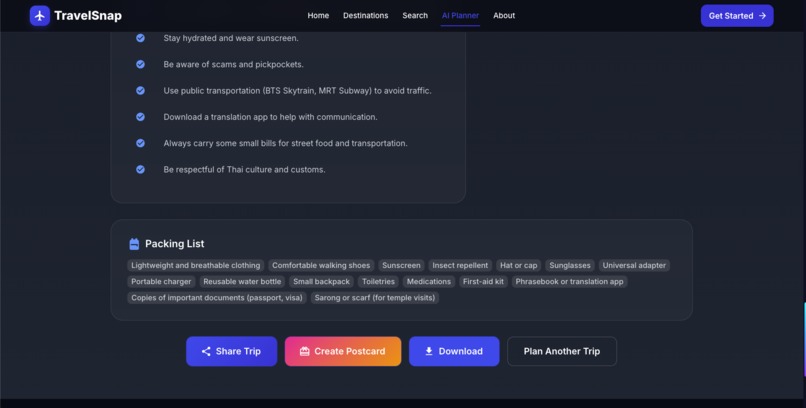
Task: Click checkmark beside Stay hydrated tip
Action: [x=140, y=38]
